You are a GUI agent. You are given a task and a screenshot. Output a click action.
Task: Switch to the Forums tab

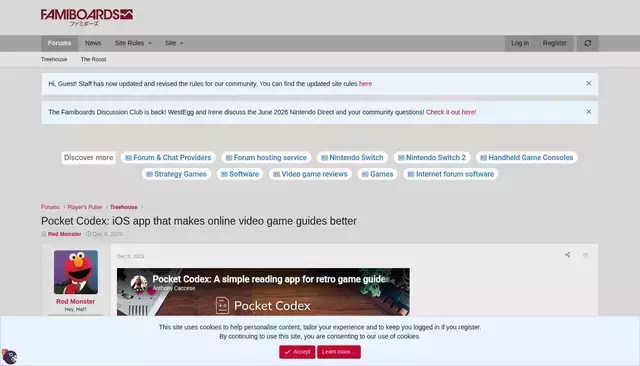(60, 43)
